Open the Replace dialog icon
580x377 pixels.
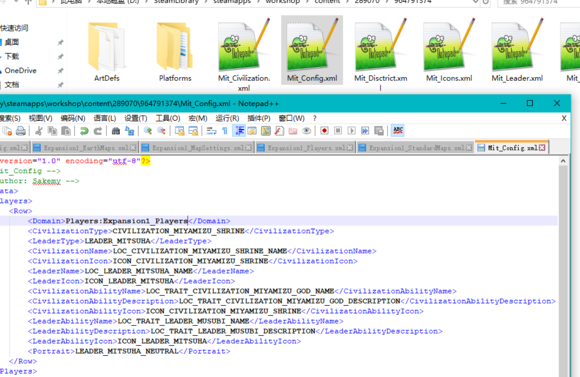pos(129,131)
